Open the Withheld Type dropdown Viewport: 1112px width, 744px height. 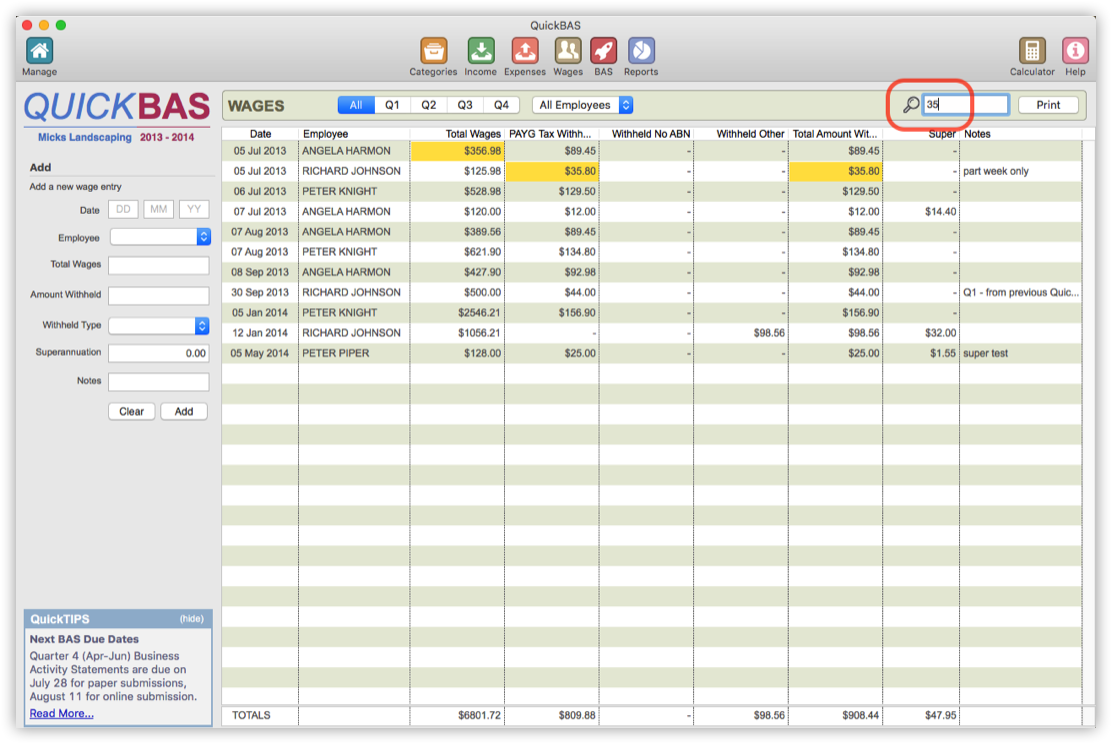tap(160, 324)
